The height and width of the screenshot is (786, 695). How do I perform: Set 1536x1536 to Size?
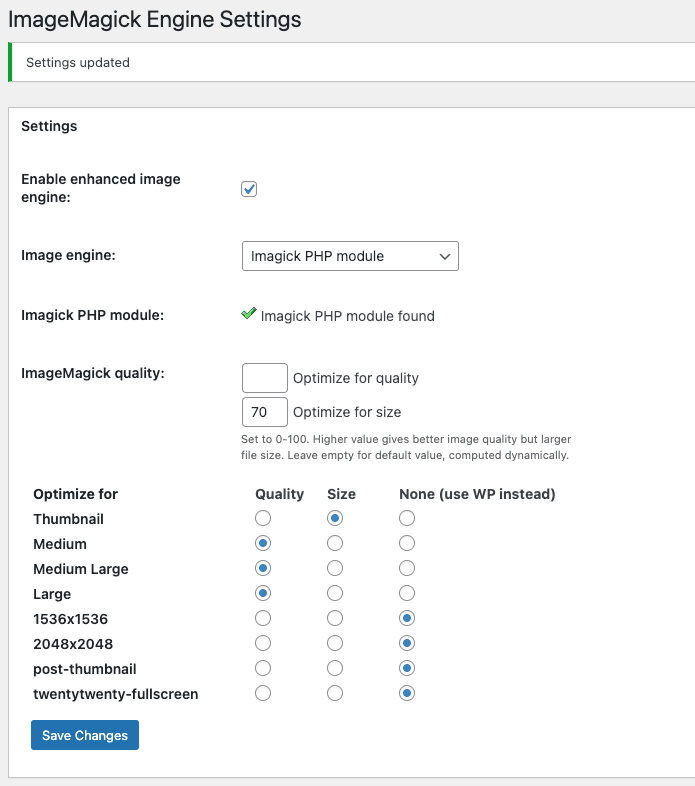point(335,618)
